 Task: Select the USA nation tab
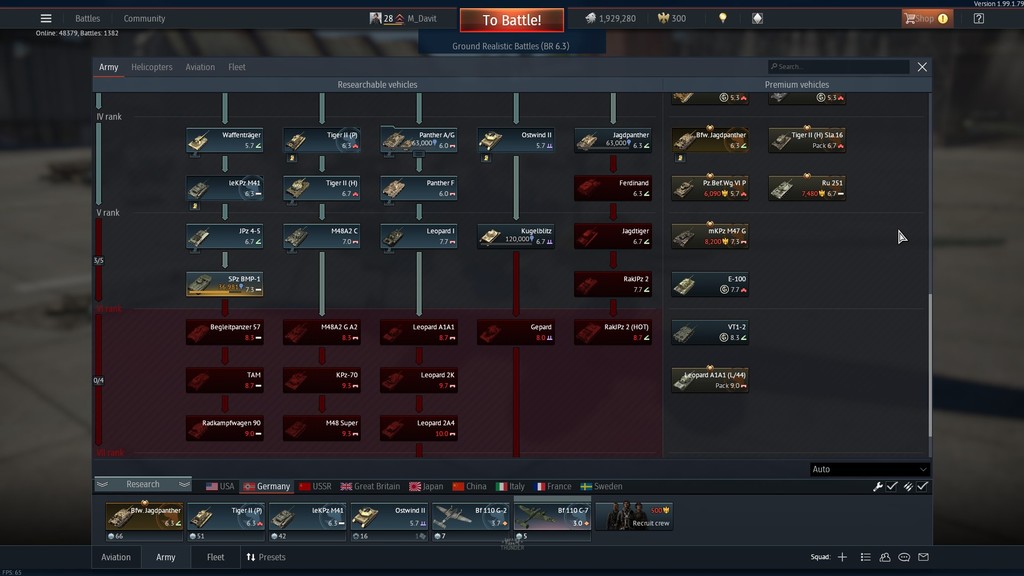coord(220,487)
